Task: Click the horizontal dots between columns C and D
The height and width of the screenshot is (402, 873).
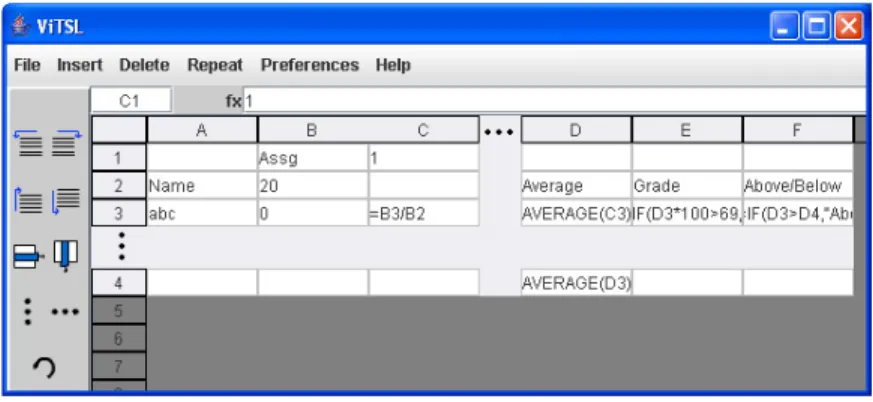Action: point(499,133)
